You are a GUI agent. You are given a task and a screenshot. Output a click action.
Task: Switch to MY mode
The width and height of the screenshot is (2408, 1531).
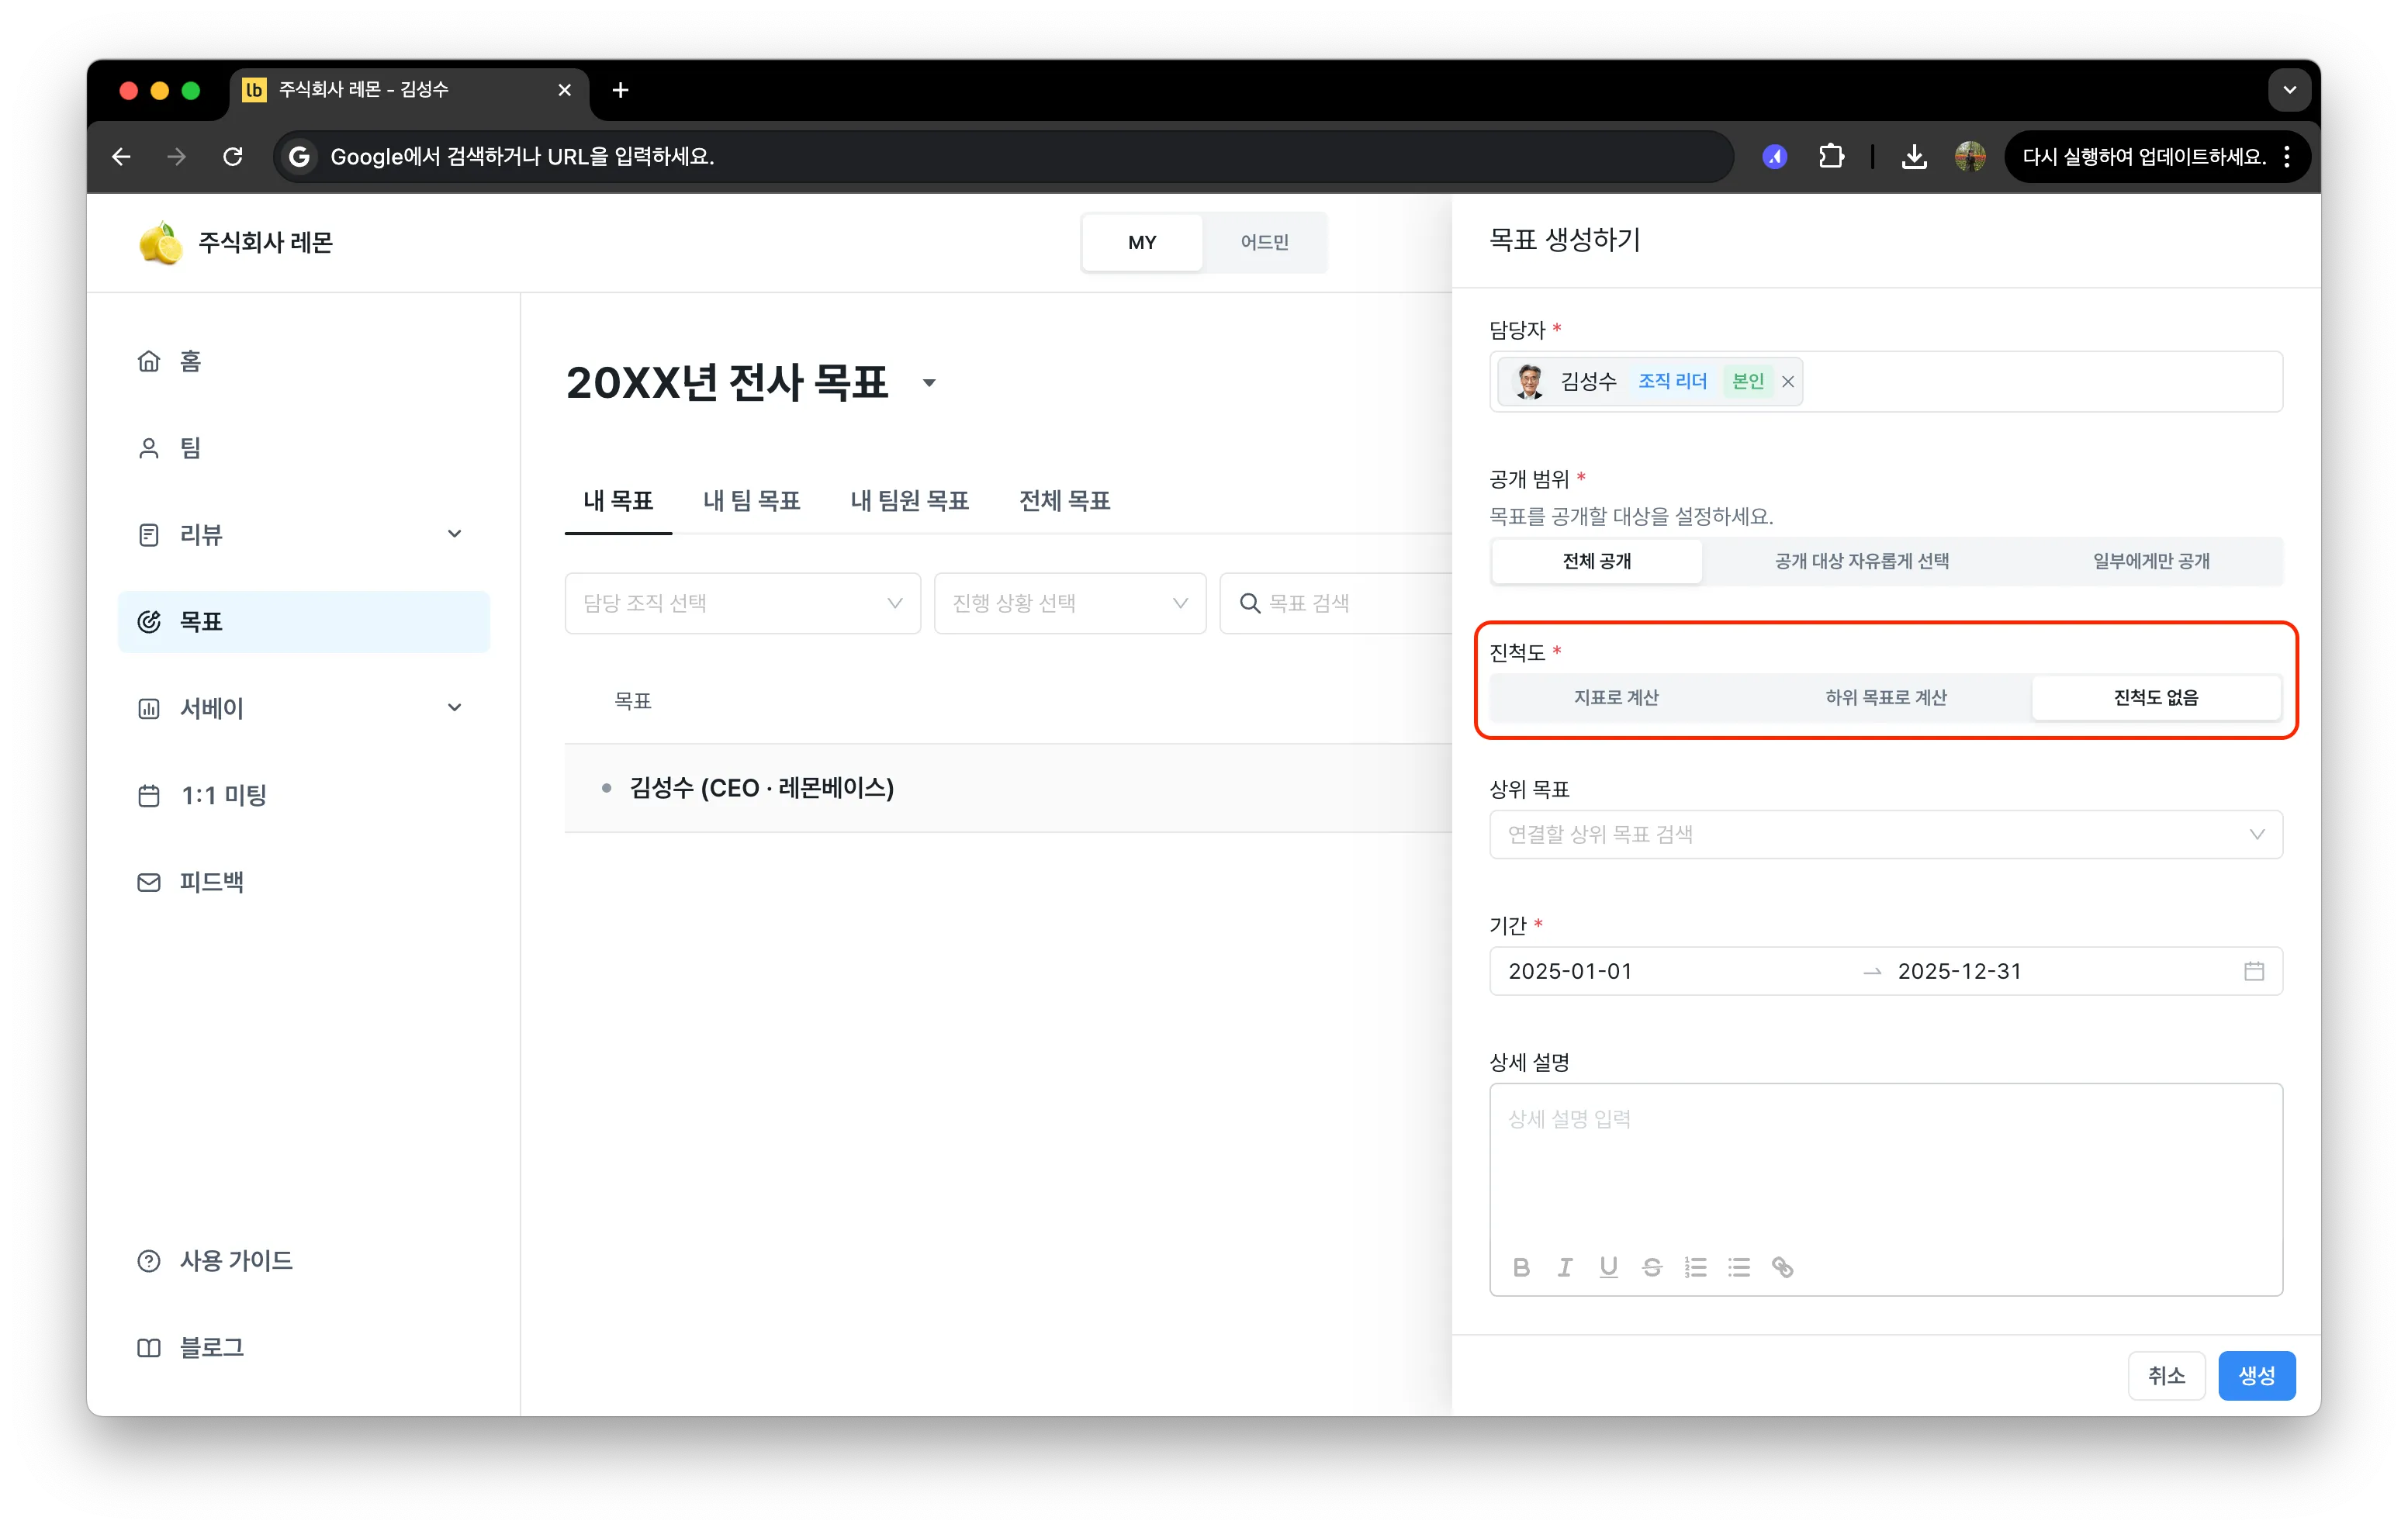coord(1142,242)
